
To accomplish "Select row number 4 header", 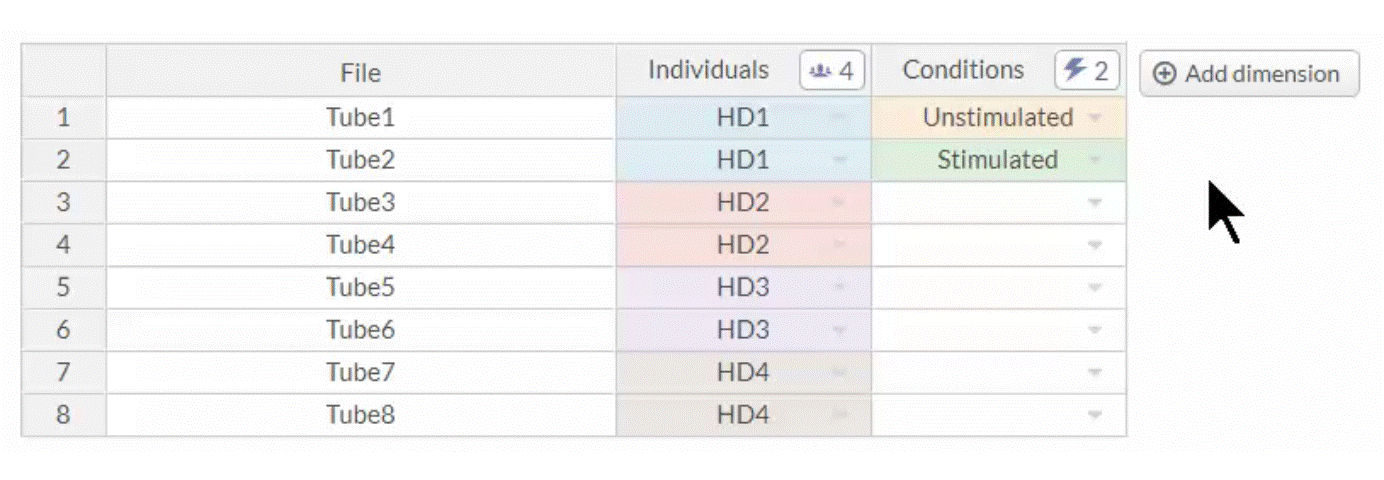I will click(x=63, y=245).
